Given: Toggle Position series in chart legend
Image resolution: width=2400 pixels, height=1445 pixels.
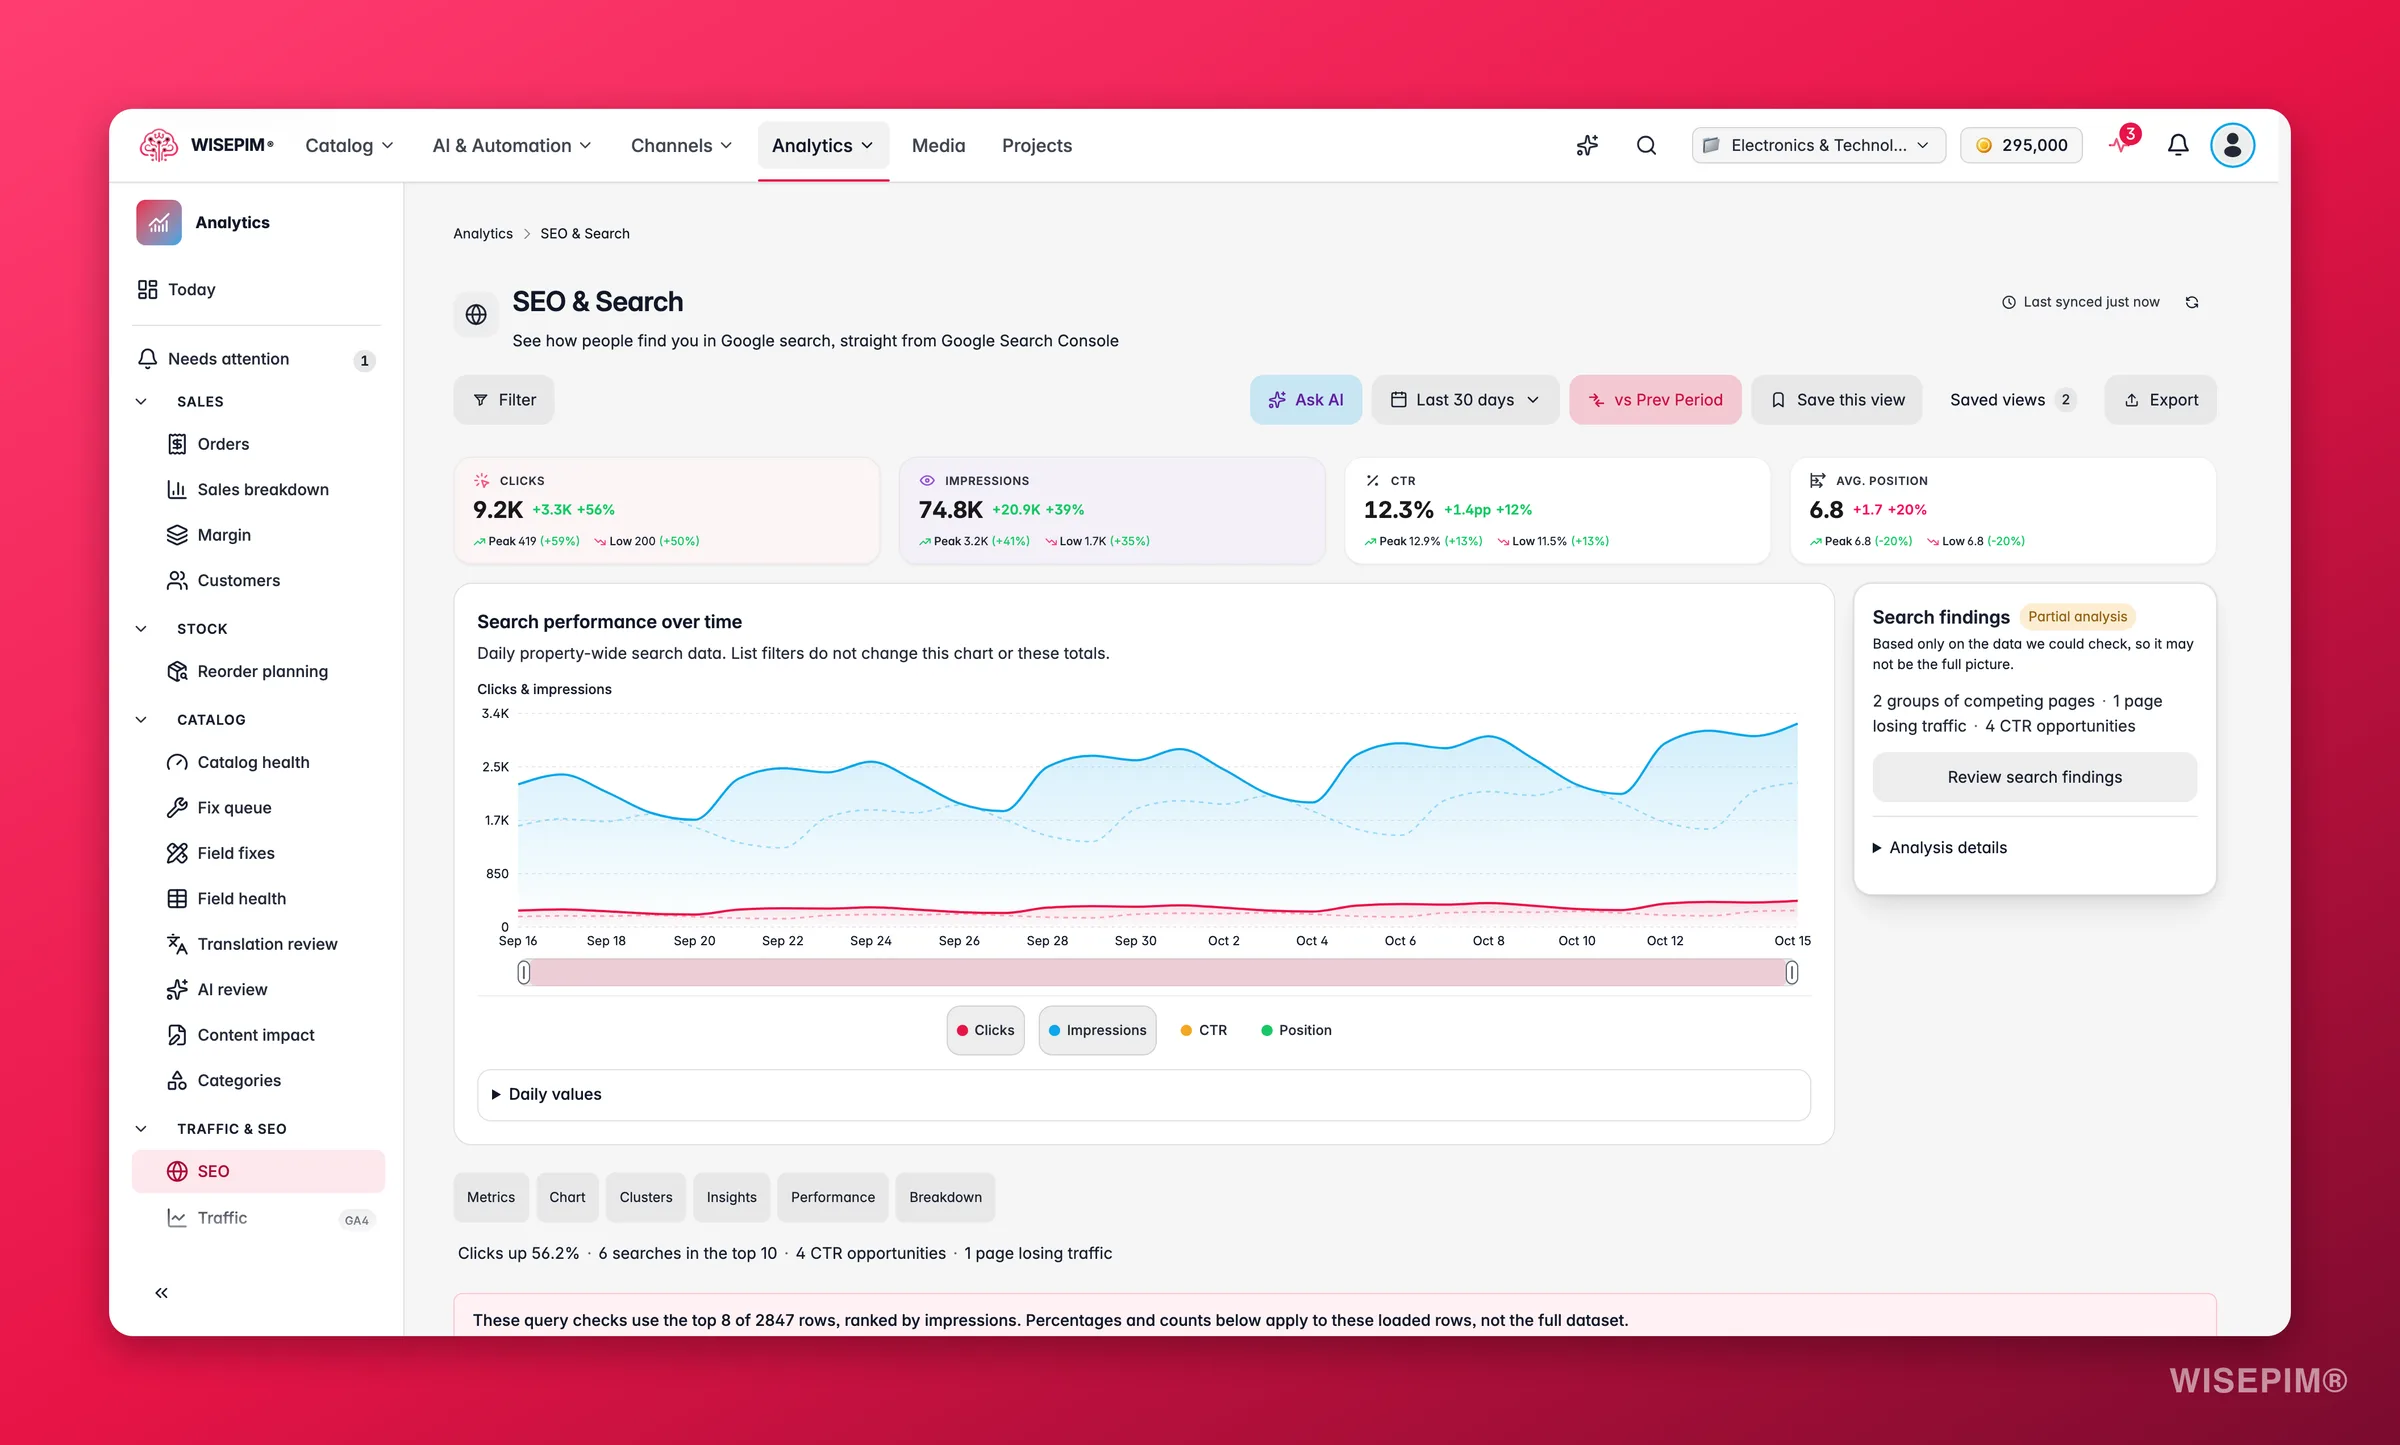Looking at the screenshot, I should click(1296, 1030).
